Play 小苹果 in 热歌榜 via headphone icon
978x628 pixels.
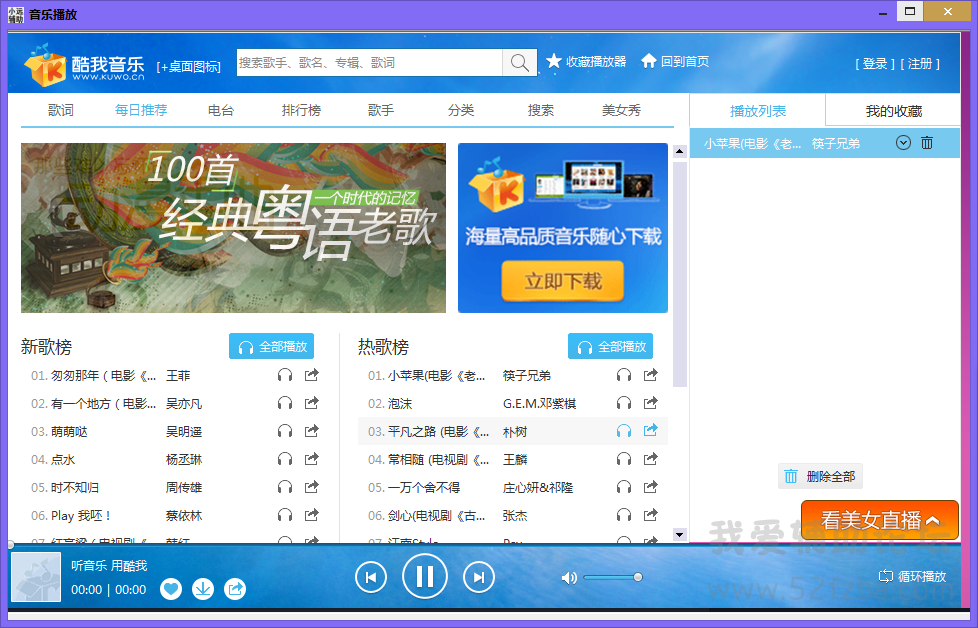click(624, 375)
